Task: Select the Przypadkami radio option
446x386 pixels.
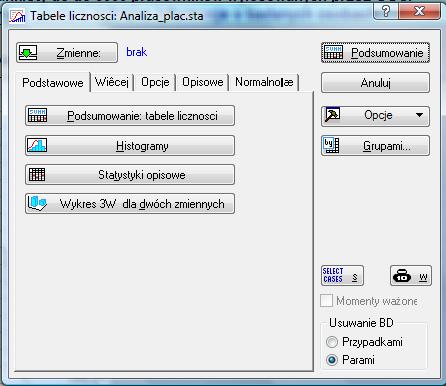Action: coord(332,342)
